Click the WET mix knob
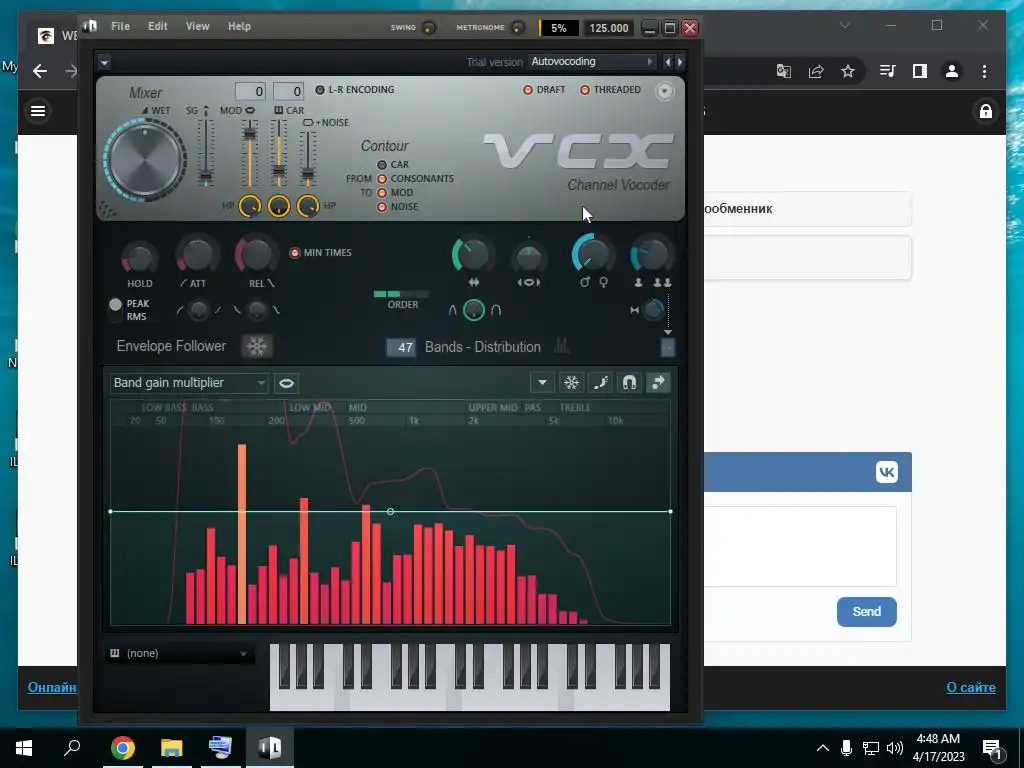The height and width of the screenshot is (768, 1024). pyautogui.click(x=145, y=159)
